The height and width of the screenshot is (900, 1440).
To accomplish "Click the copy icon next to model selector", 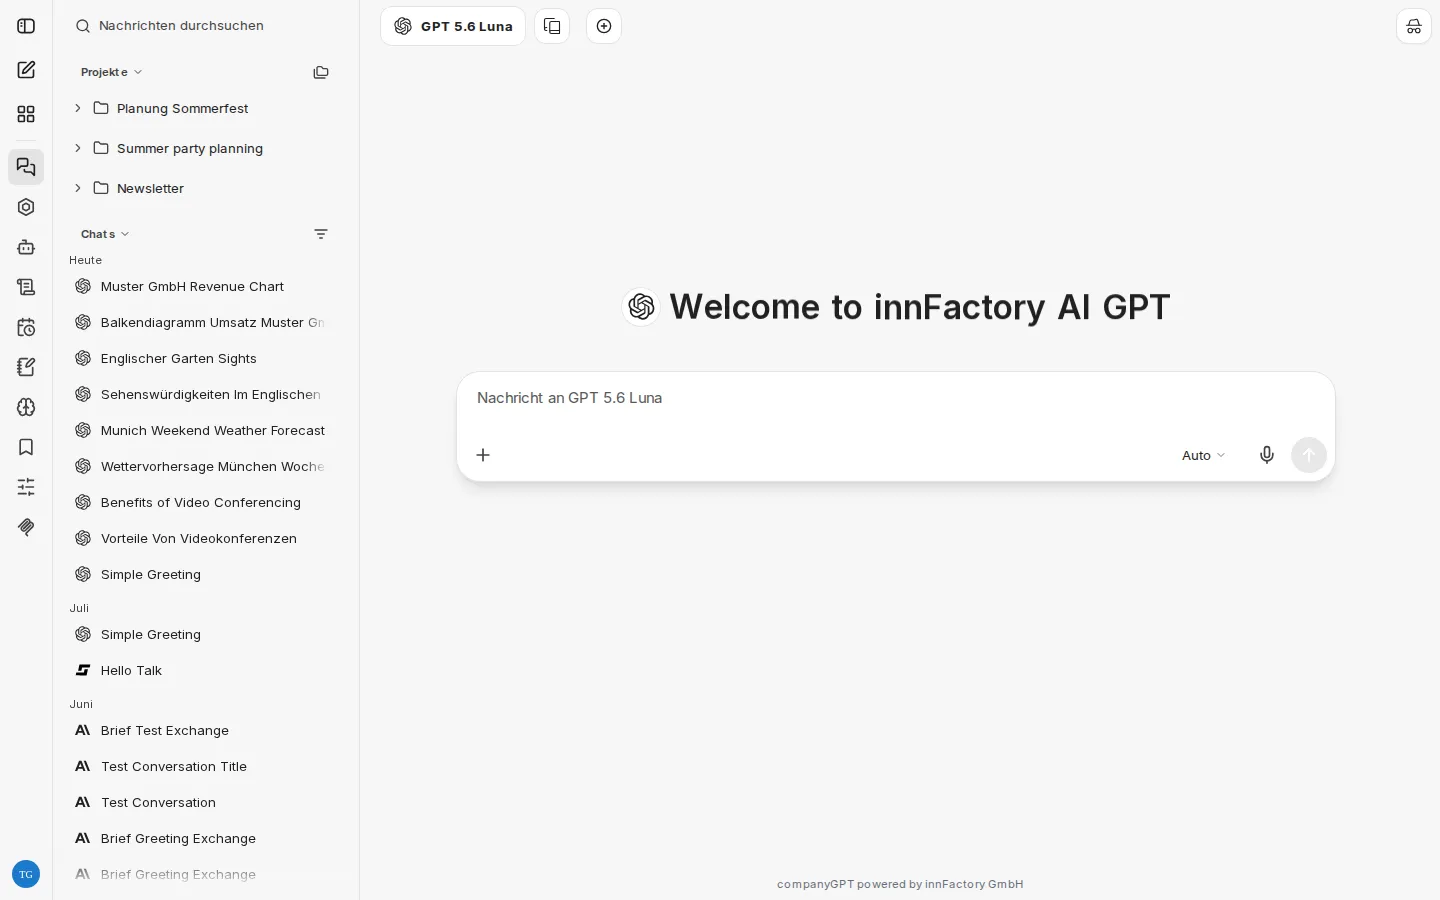I will [x=552, y=26].
